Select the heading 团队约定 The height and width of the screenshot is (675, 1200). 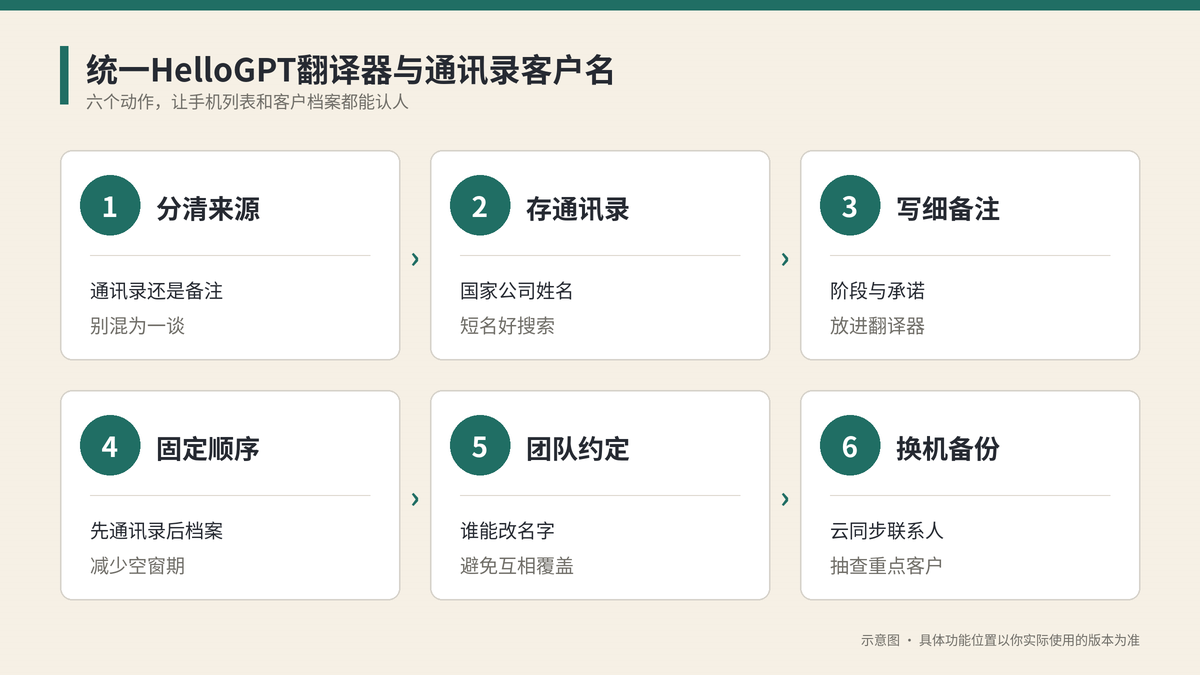click(x=578, y=448)
